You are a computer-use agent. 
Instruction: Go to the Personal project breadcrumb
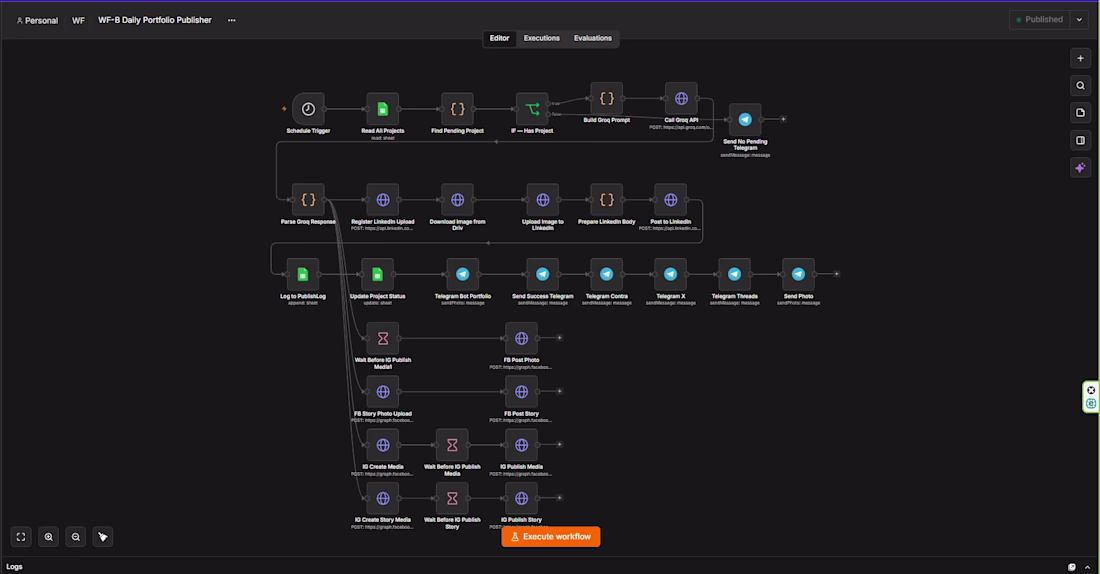[37, 20]
